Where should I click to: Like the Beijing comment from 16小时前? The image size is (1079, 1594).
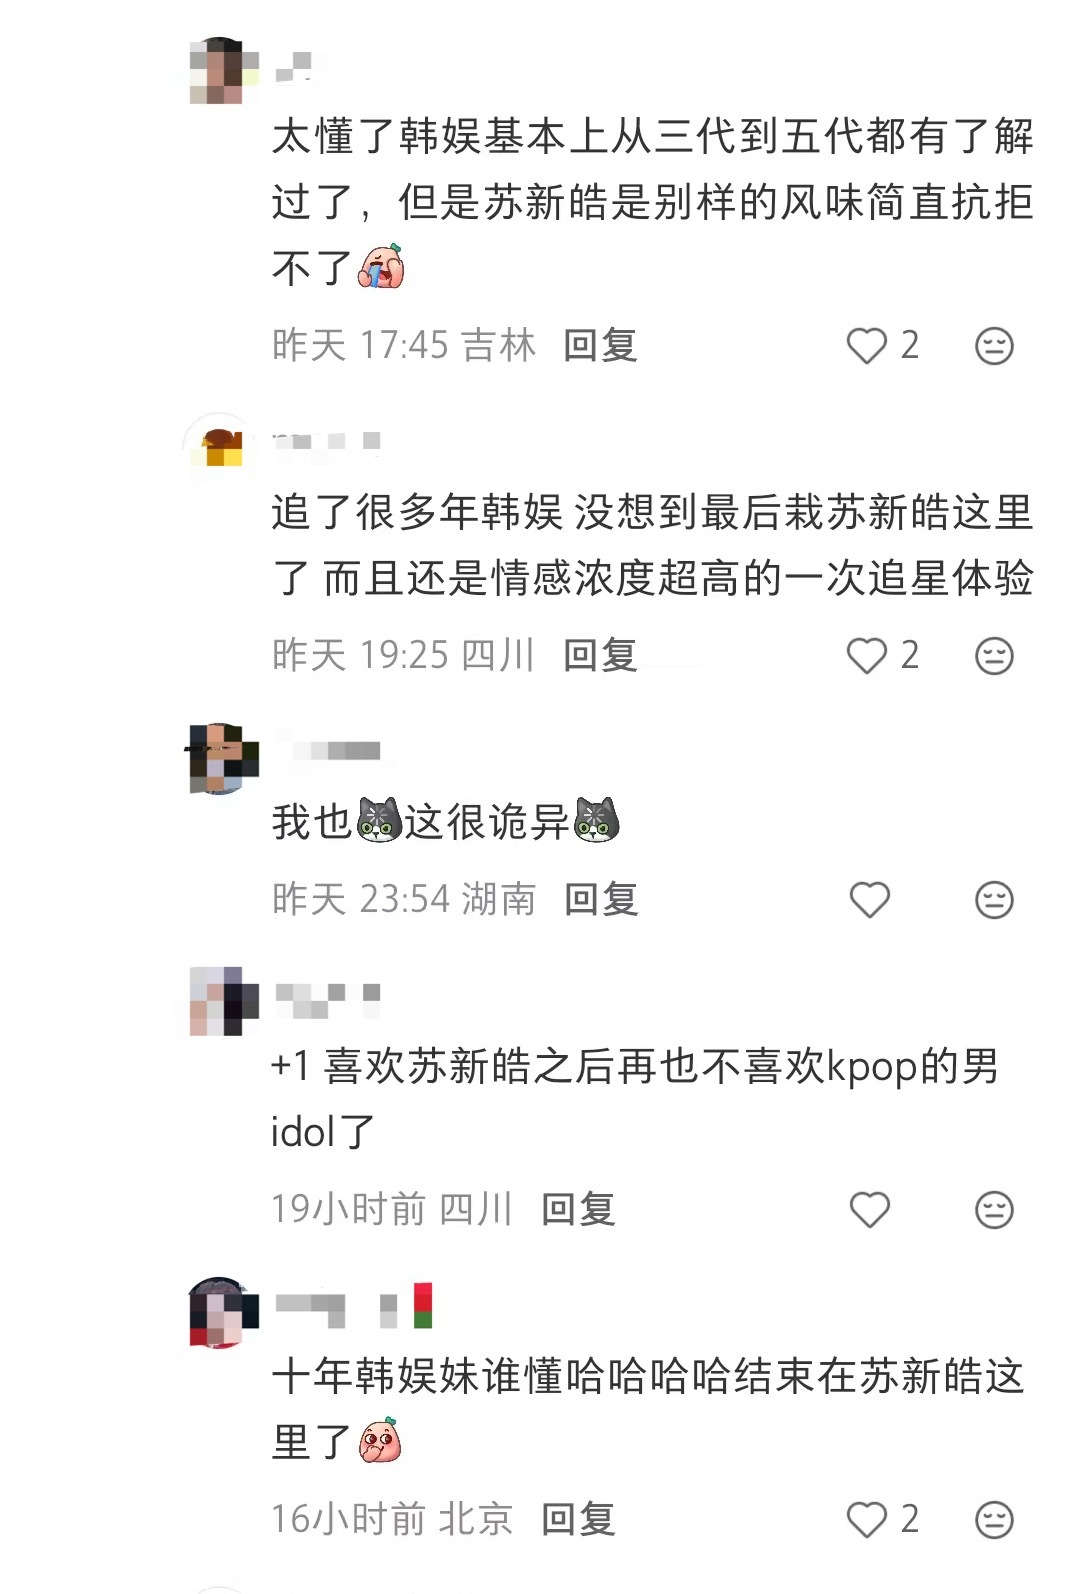867,1520
